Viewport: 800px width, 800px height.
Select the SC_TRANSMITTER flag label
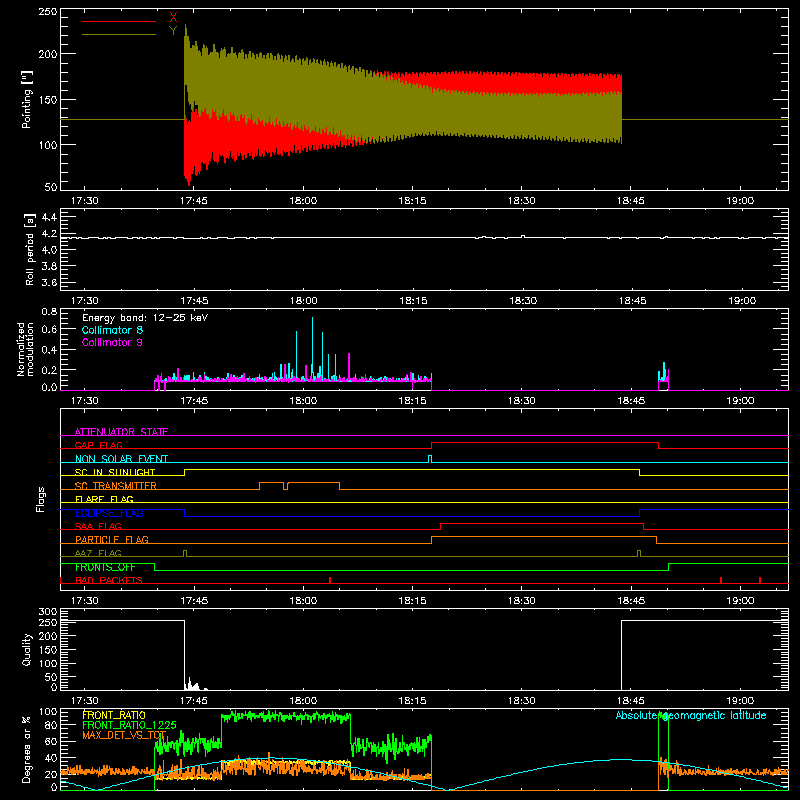coord(116,486)
